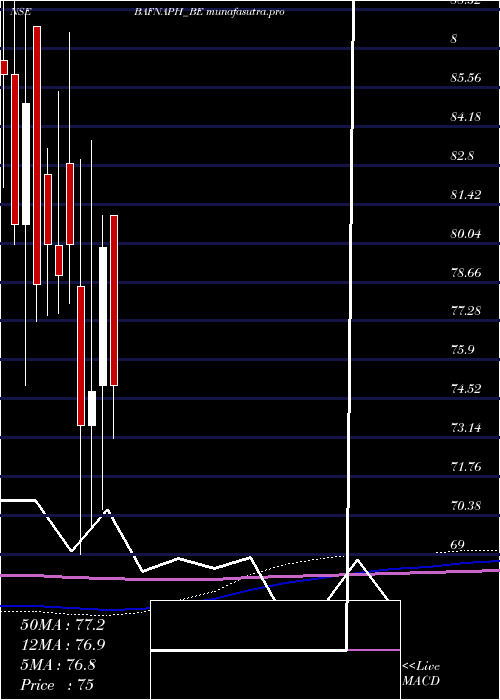Click the 82.8 price axis label

tap(462, 156)
